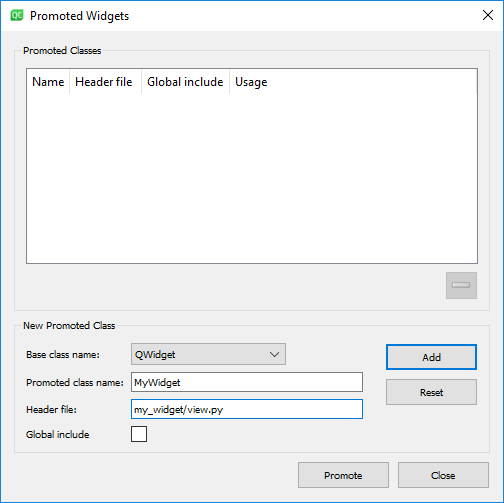This screenshot has width=504, height=503.
Task: Reset the new promoted class fields
Action: (431, 392)
